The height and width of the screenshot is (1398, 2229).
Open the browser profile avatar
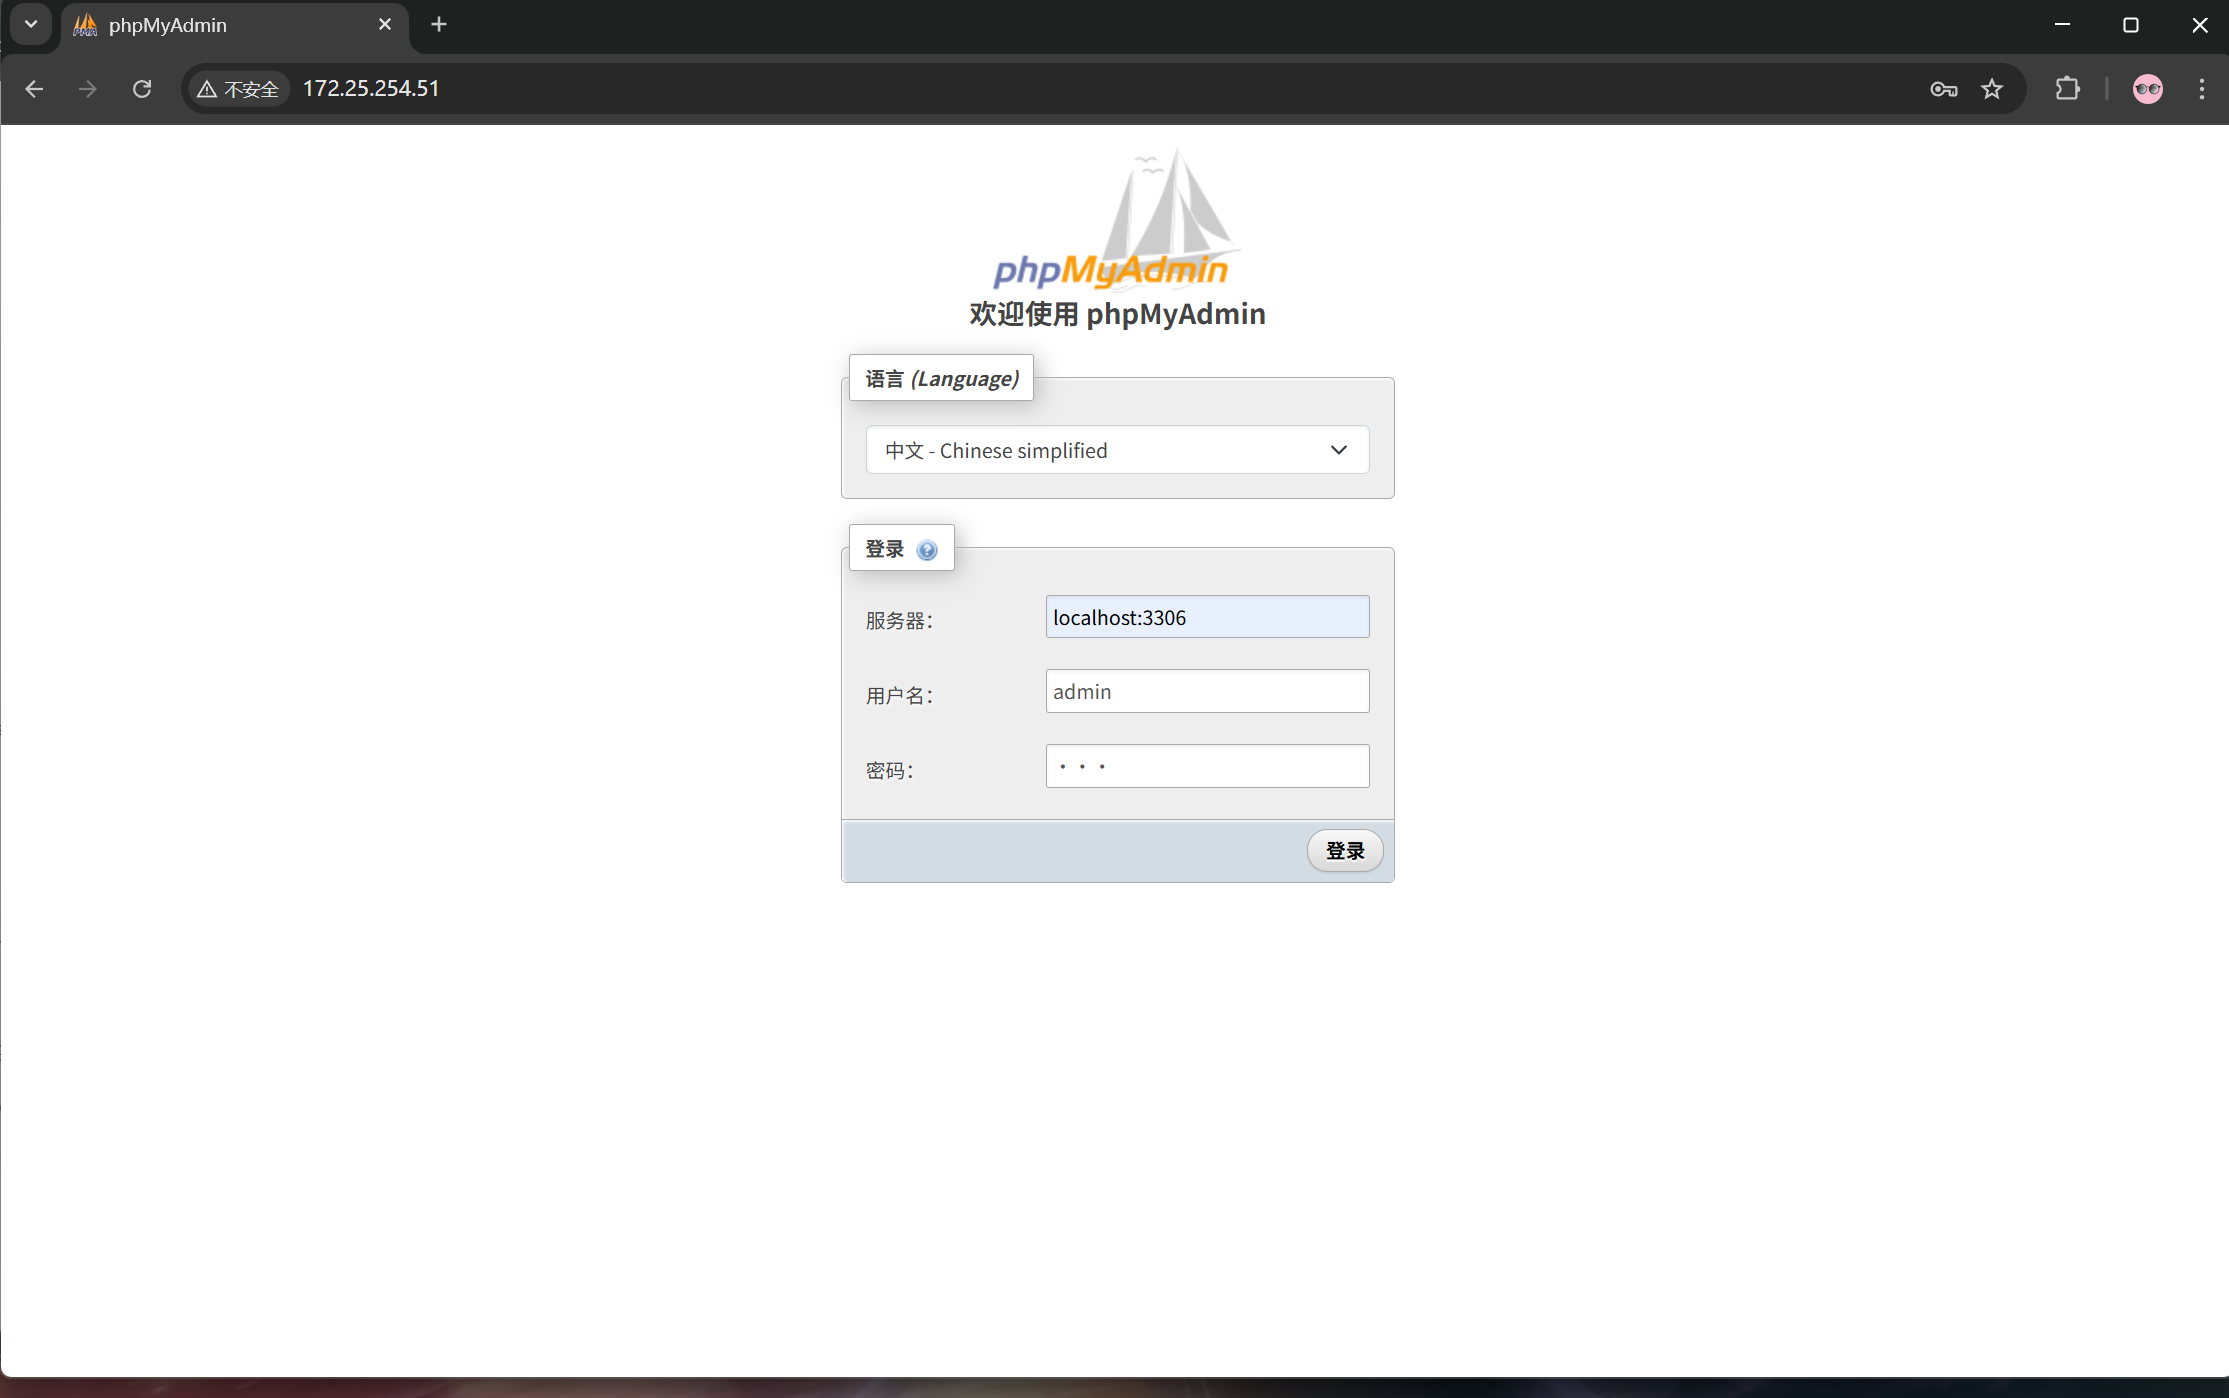2147,89
